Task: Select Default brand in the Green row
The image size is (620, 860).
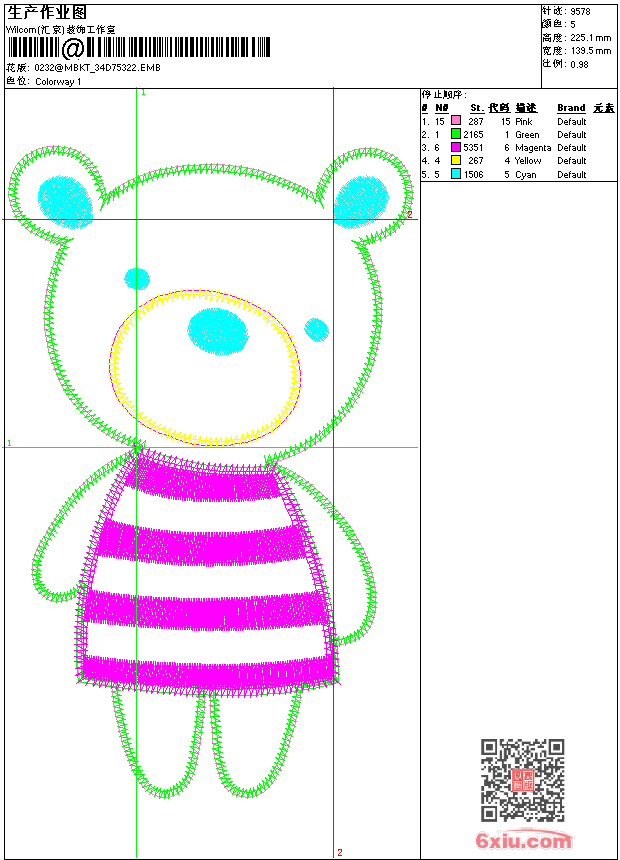Action: point(572,134)
